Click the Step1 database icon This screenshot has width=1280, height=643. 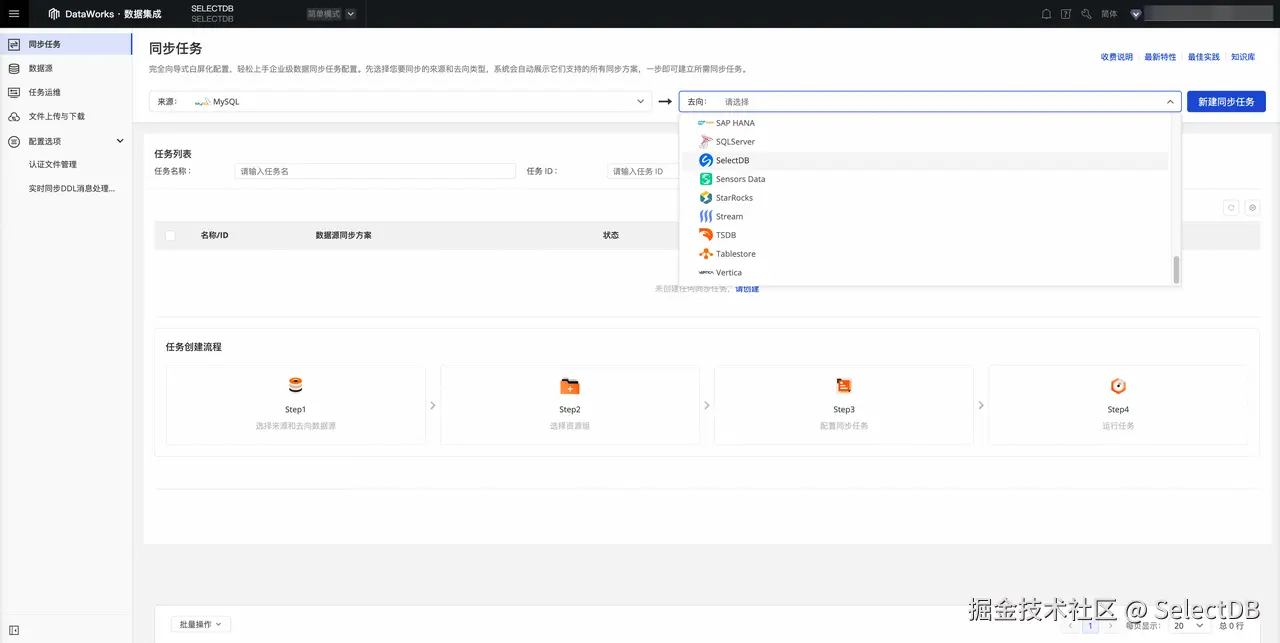pyautogui.click(x=295, y=386)
